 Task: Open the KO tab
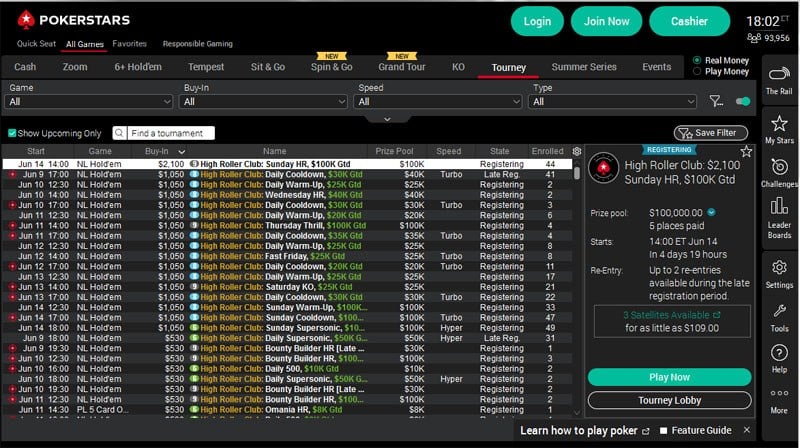click(458, 67)
